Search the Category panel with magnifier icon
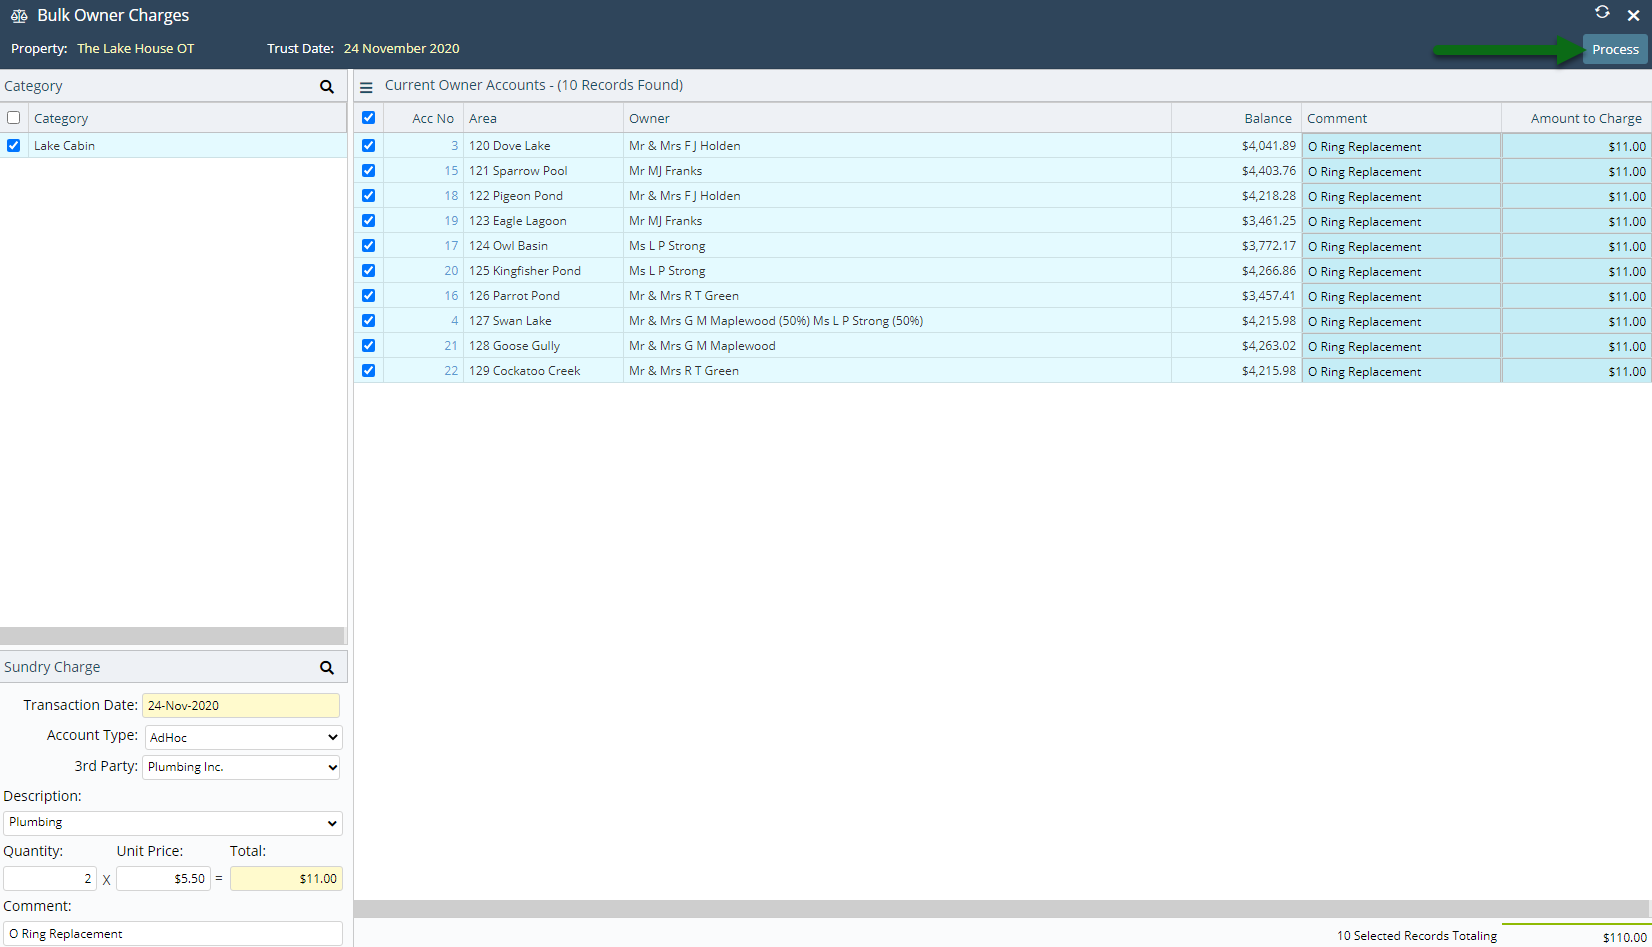This screenshot has height=947, width=1652. coord(327,87)
